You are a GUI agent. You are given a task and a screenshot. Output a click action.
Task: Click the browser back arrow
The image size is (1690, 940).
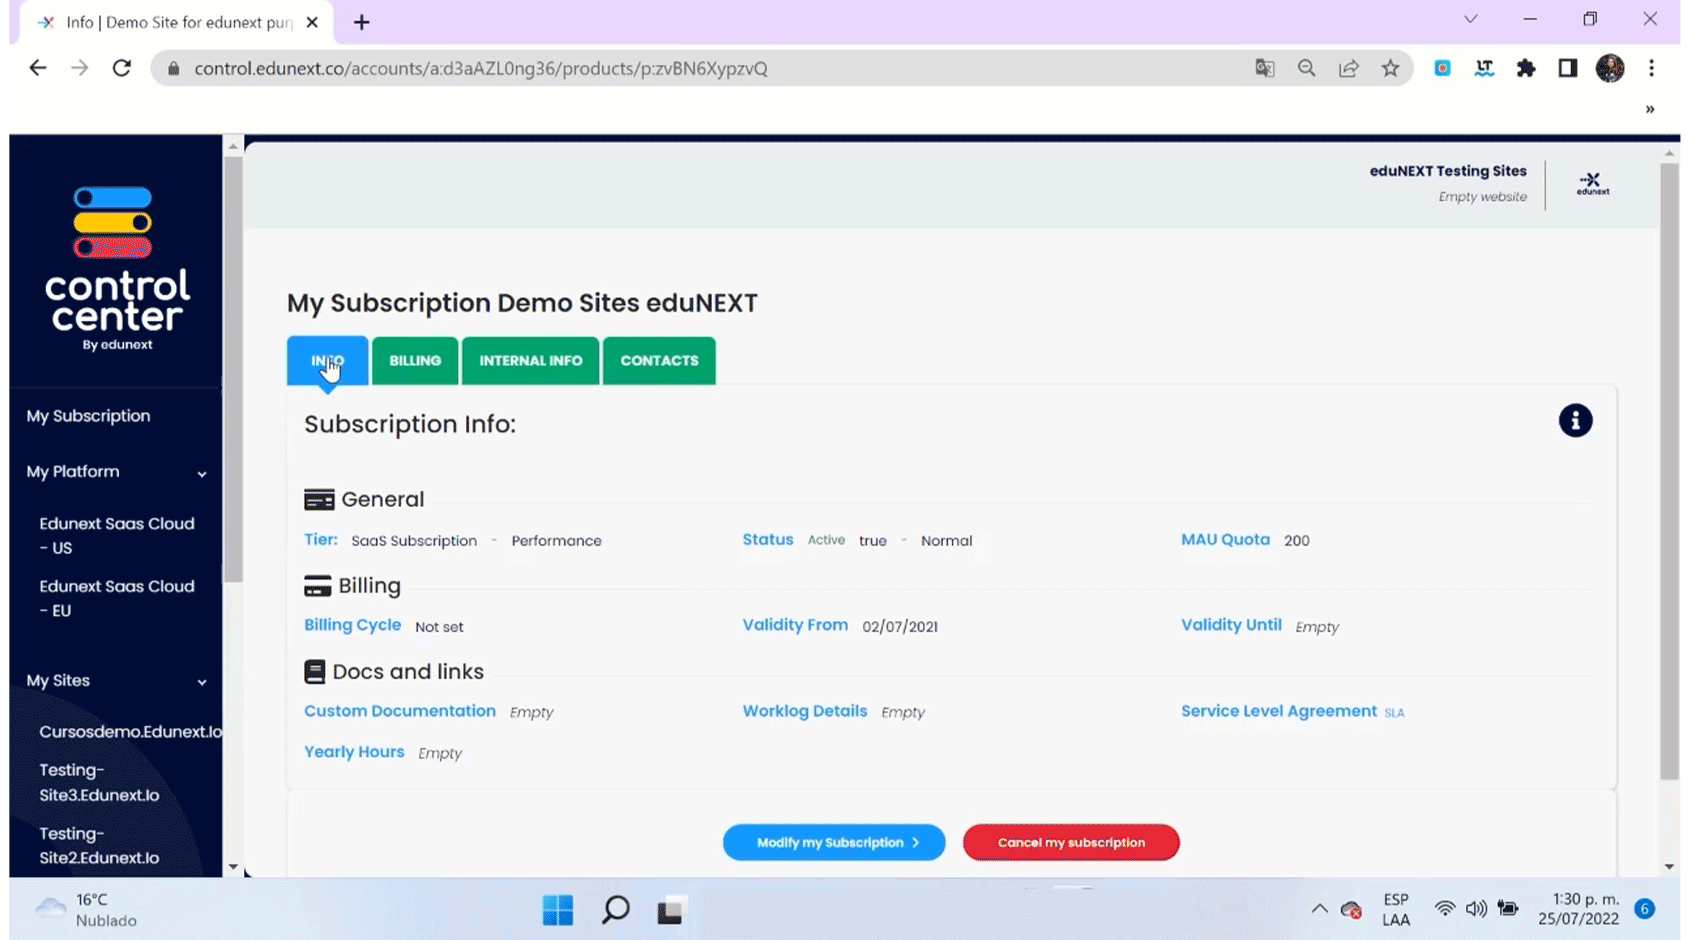point(38,68)
